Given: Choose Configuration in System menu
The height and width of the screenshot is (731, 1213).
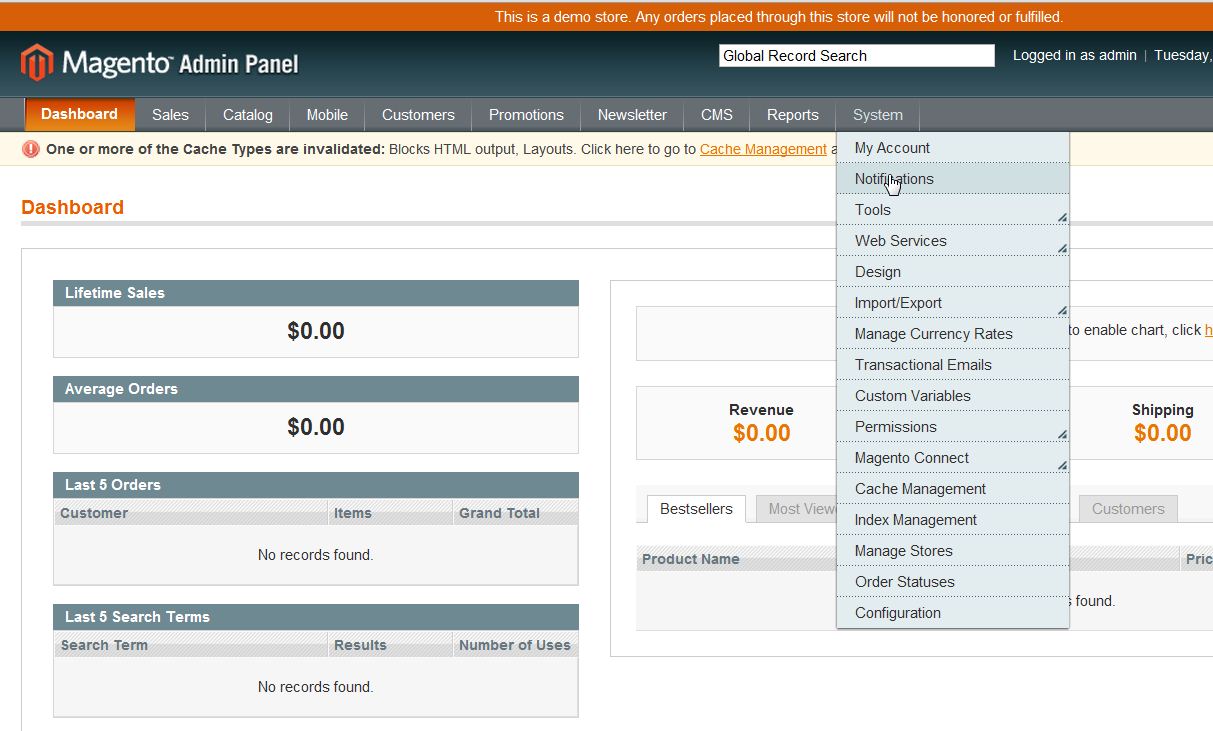Looking at the screenshot, I should pos(897,613).
